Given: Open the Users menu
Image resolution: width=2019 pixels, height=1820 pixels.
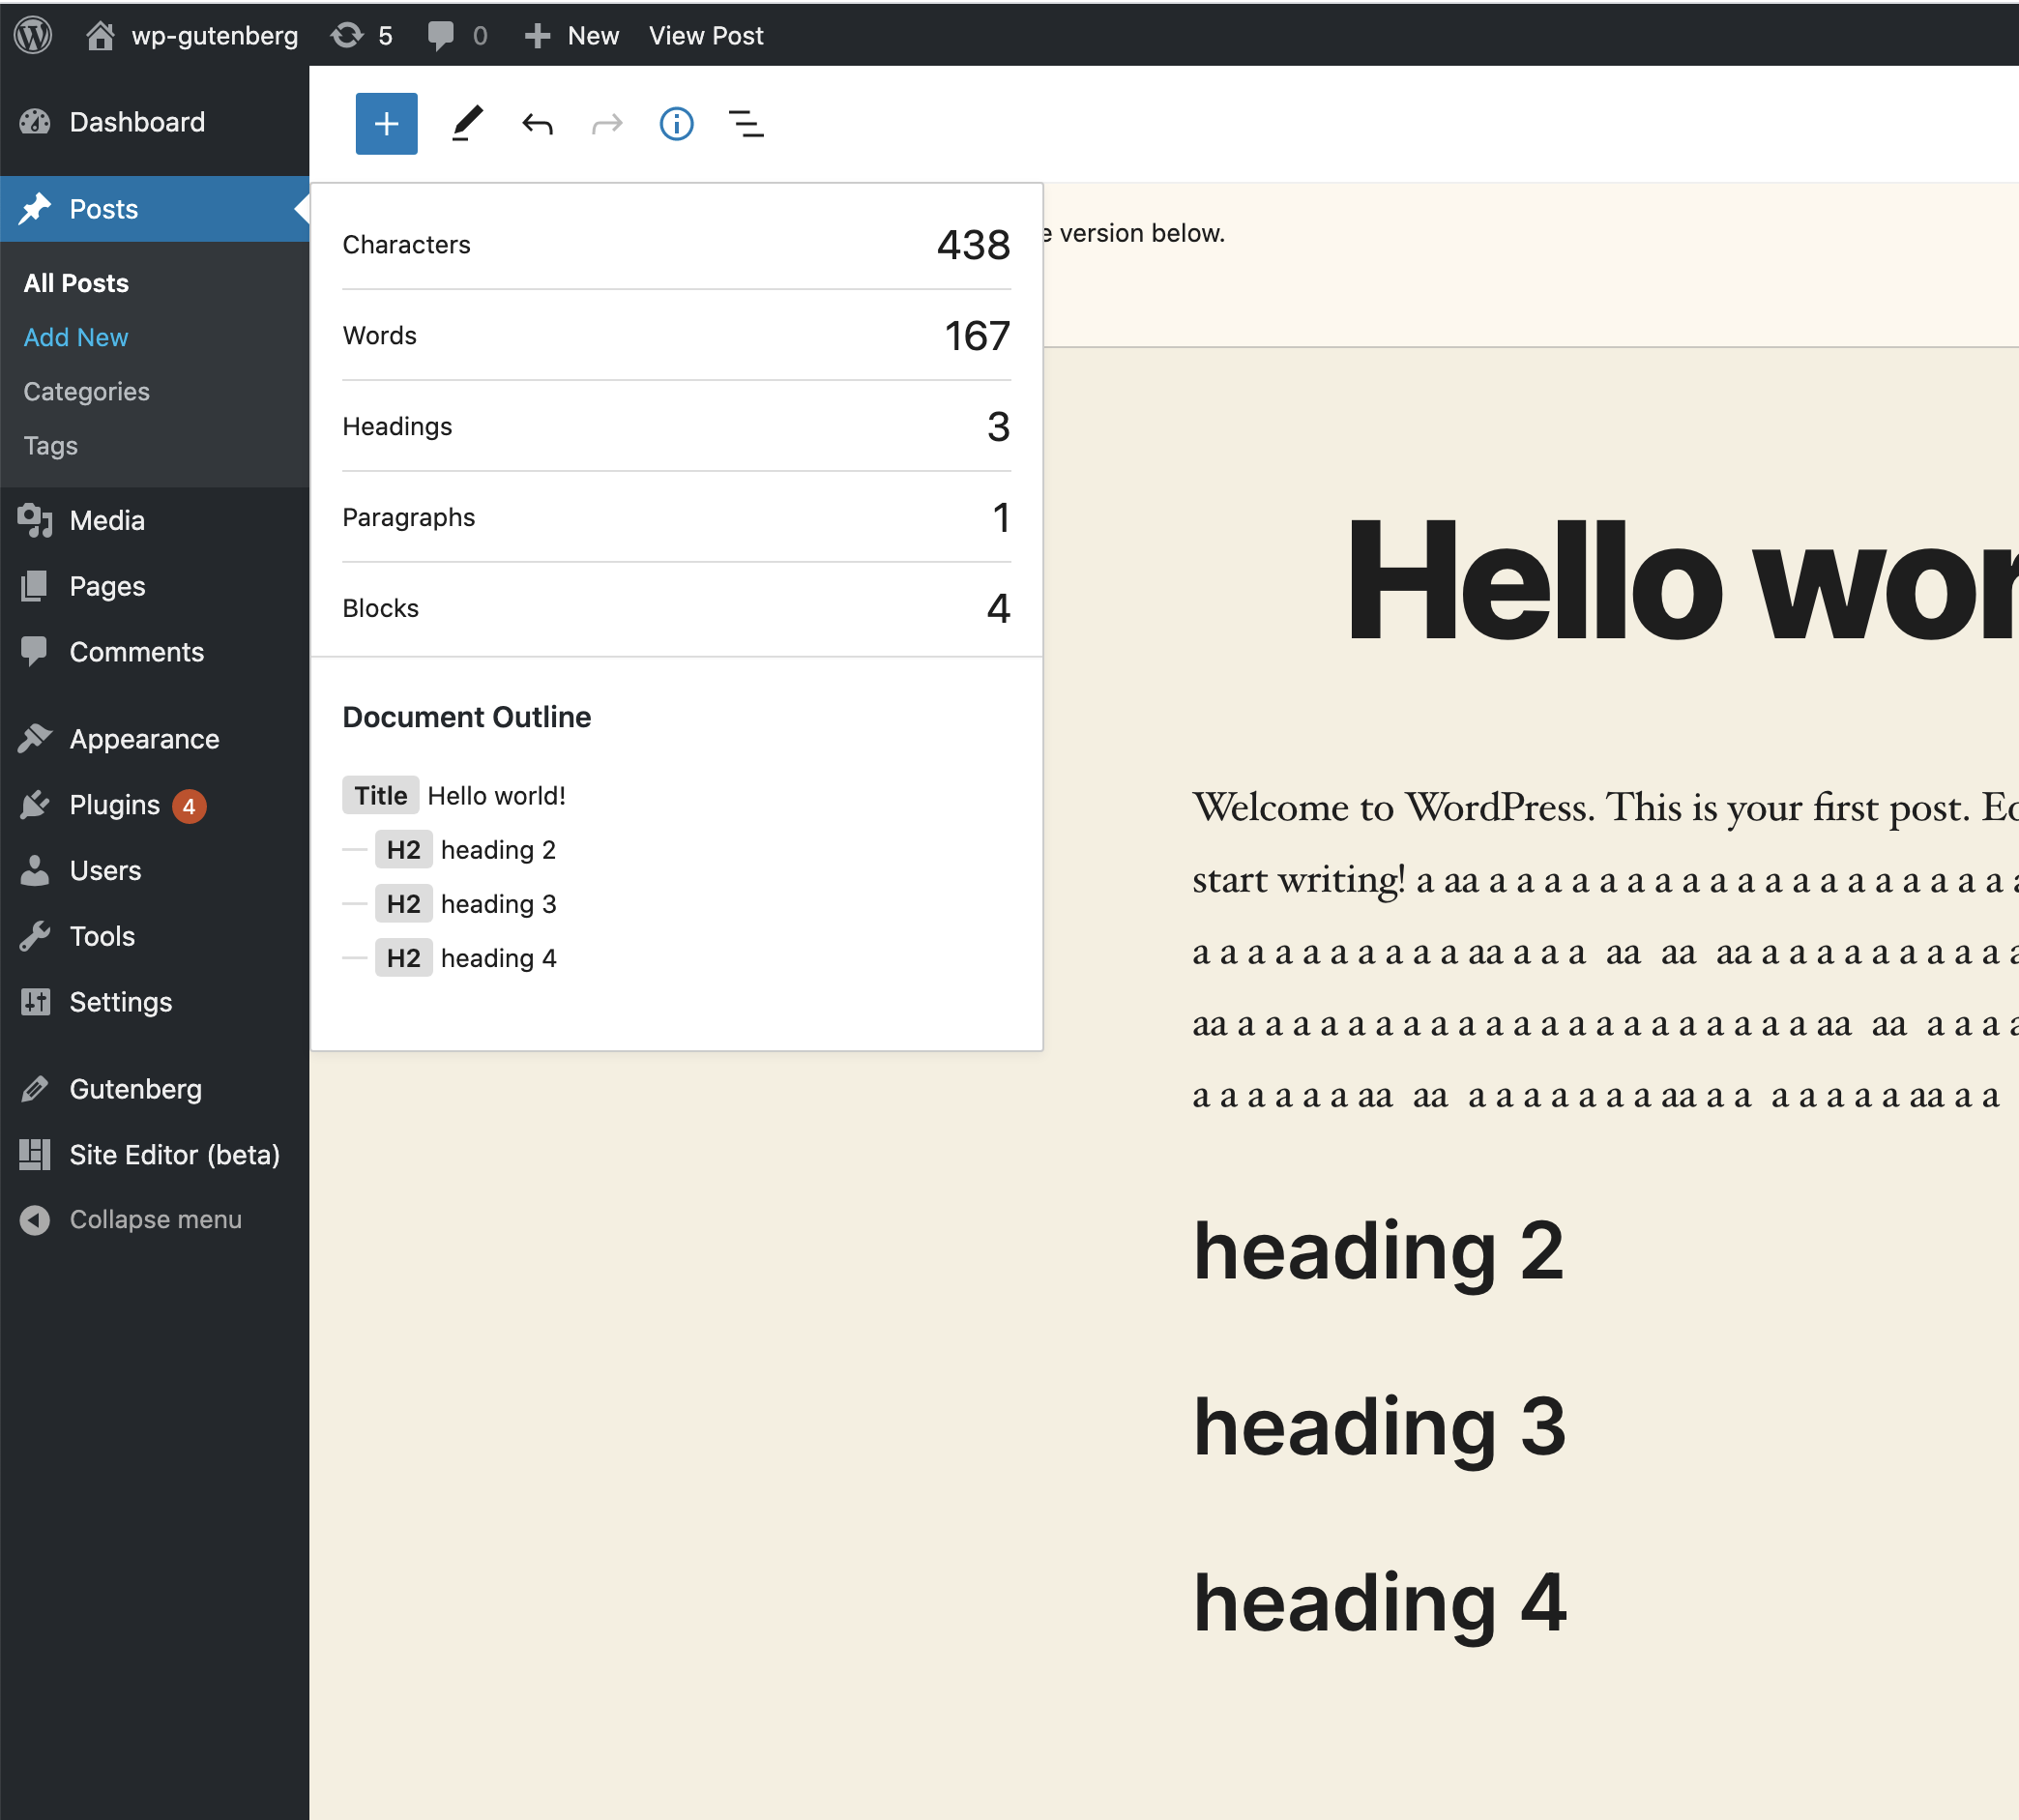Looking at the screenshot, I should click(155, 870).
